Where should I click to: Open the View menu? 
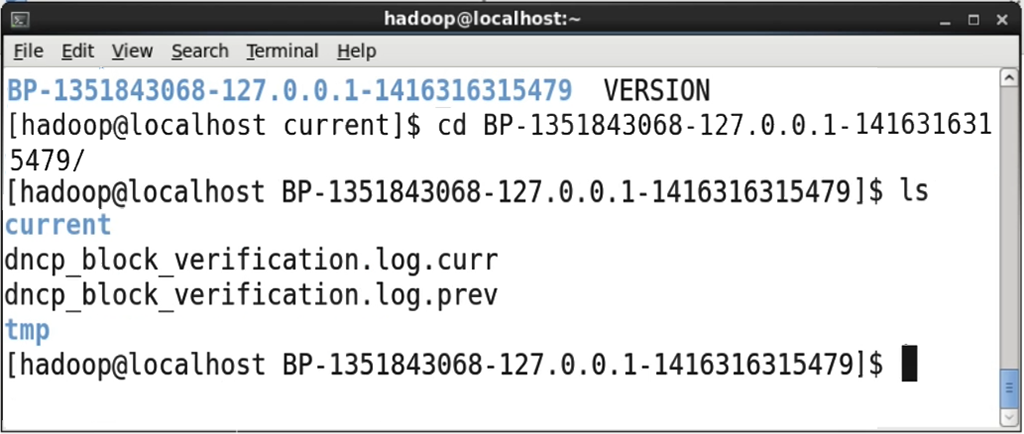[132, 51]
